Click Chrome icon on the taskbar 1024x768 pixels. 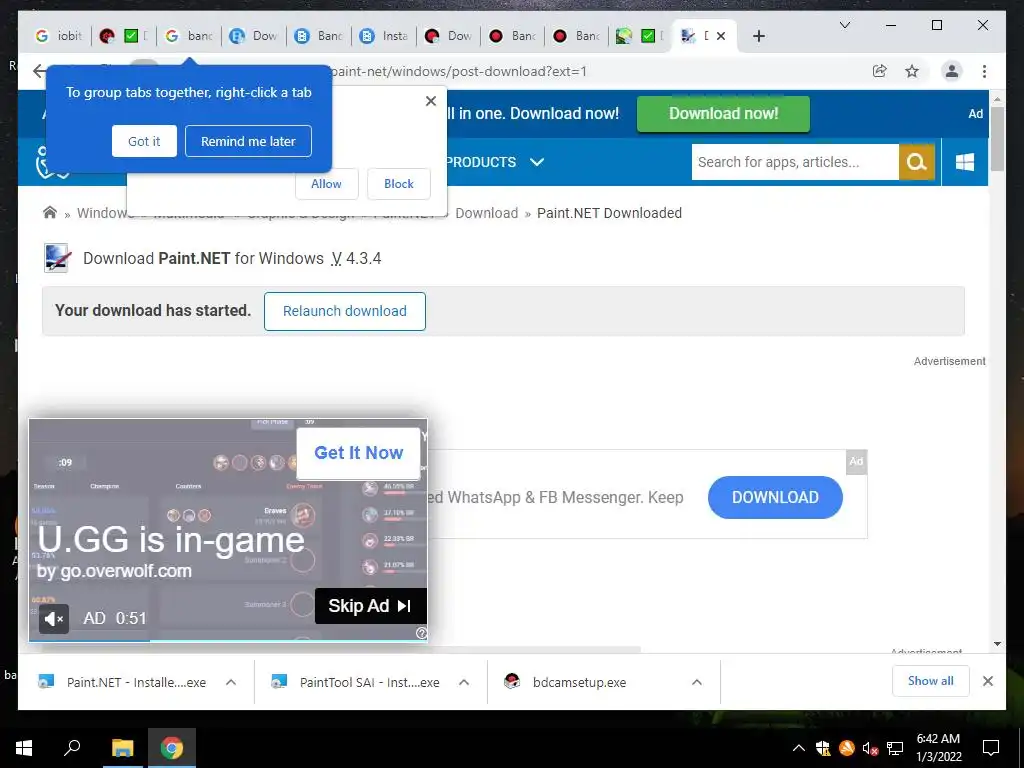172,748
